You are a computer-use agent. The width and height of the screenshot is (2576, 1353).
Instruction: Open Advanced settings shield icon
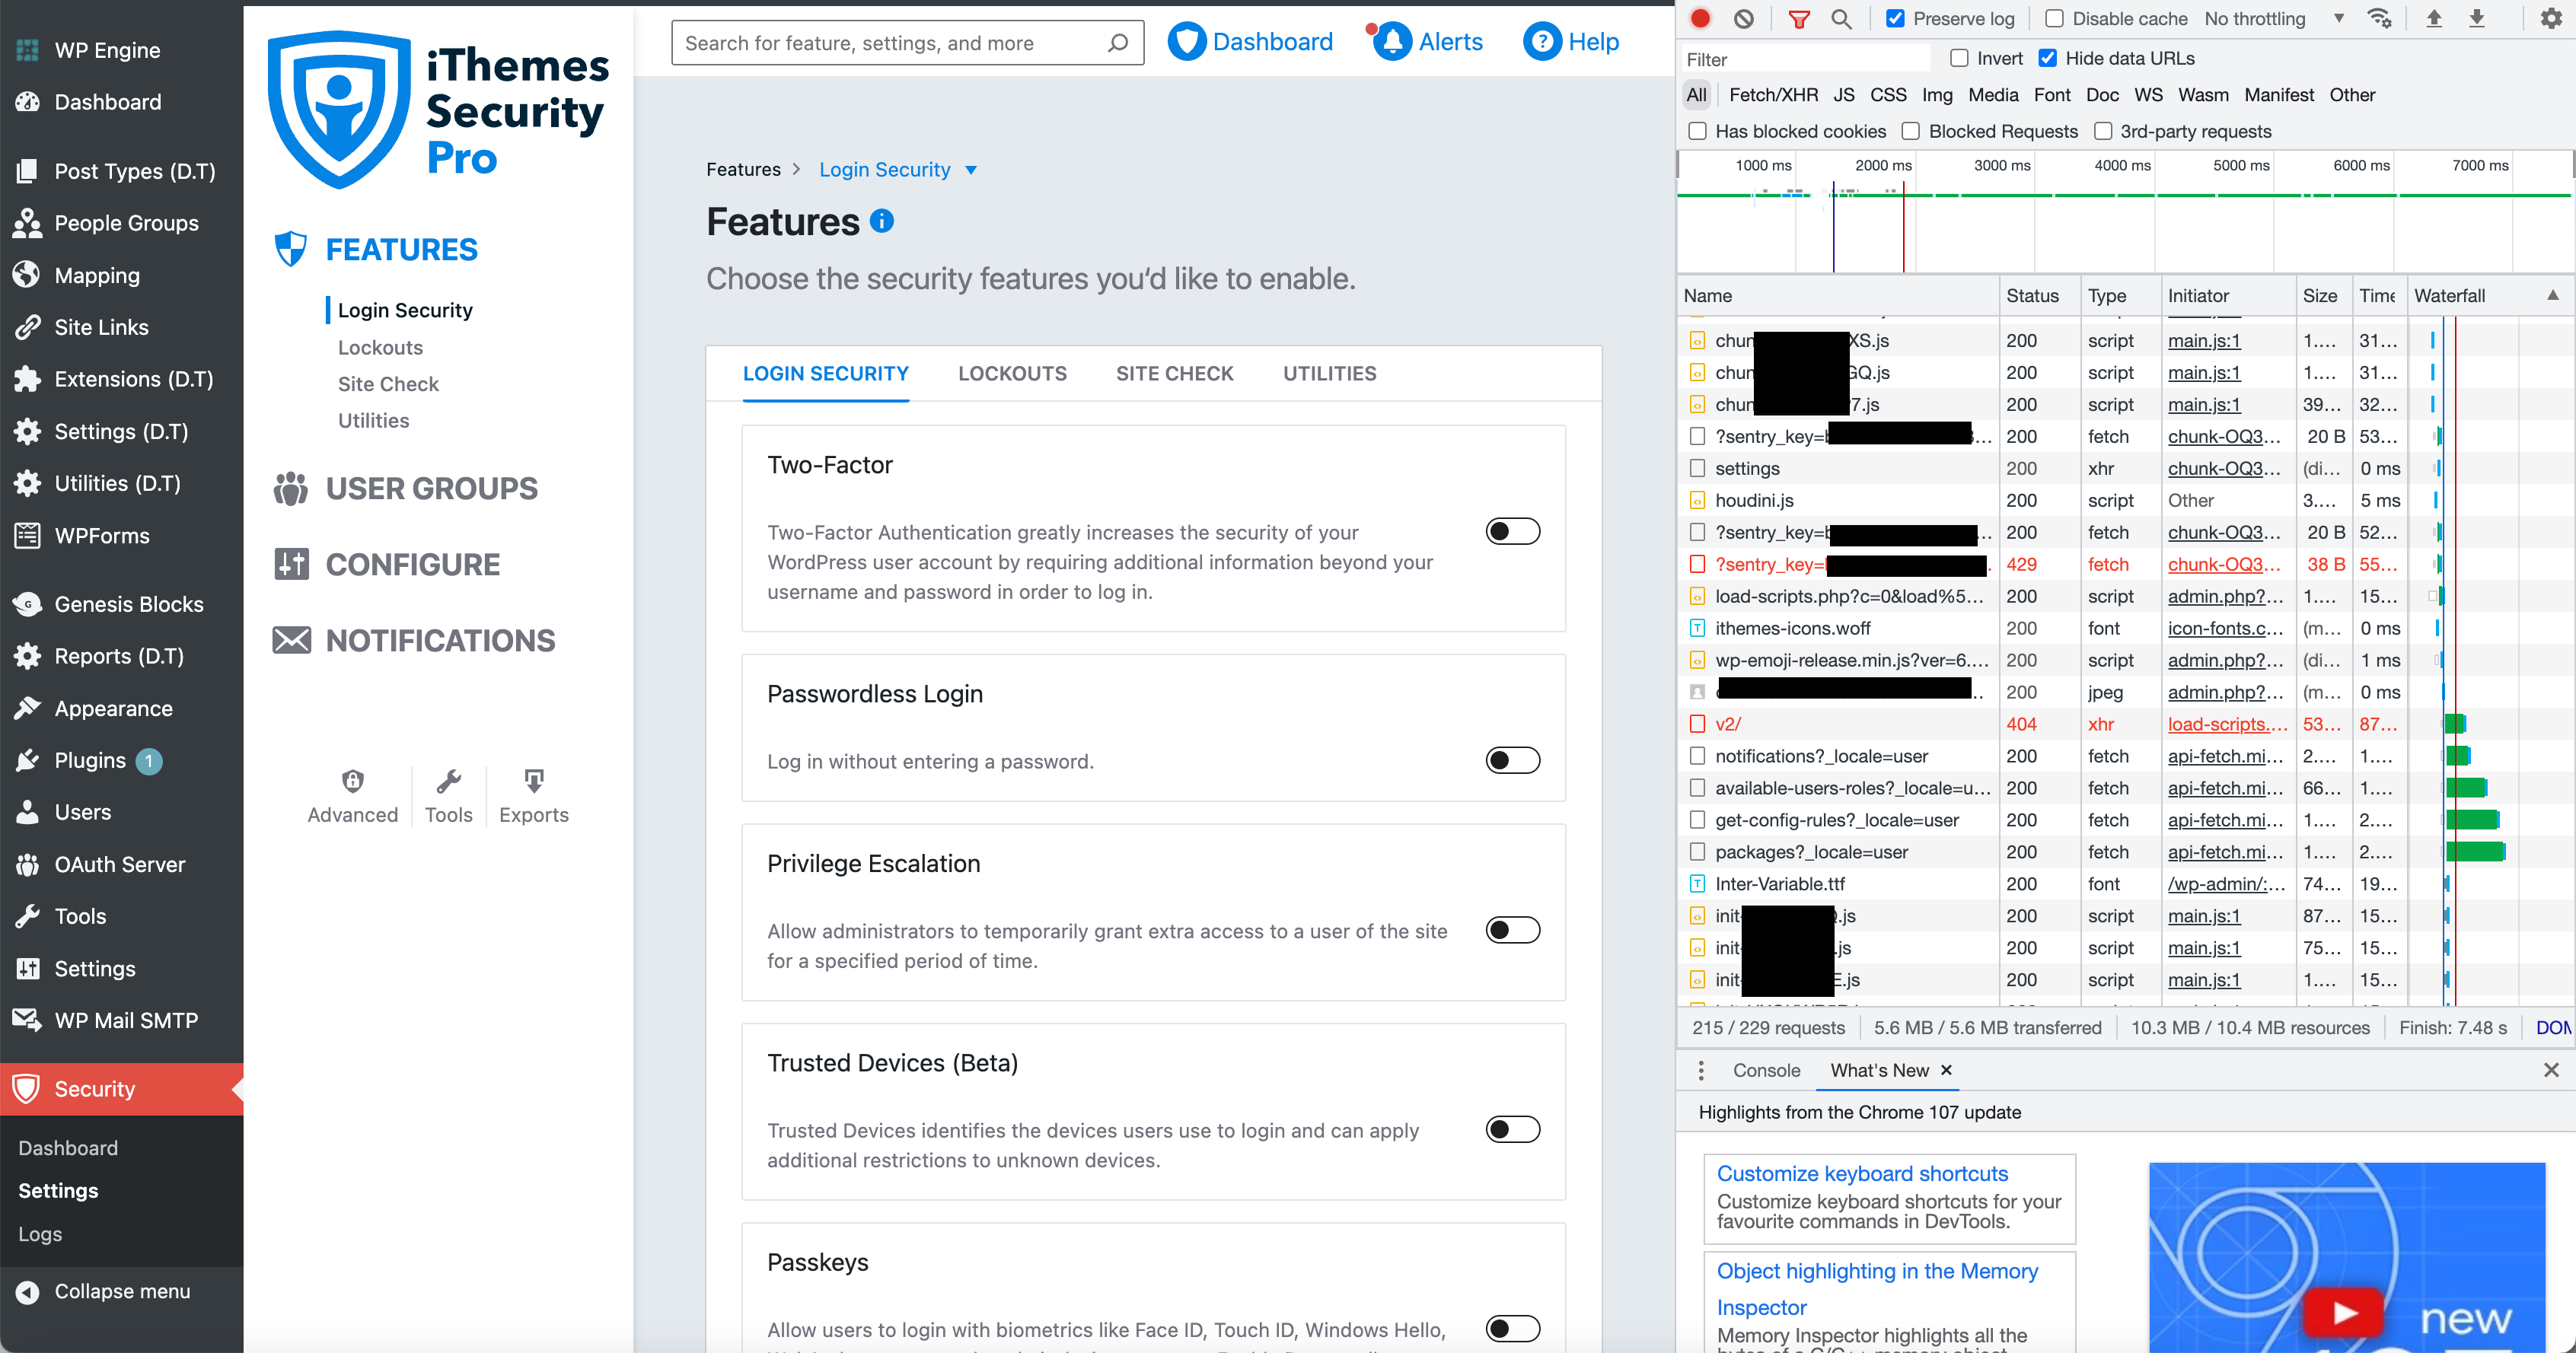pos(352,781)
